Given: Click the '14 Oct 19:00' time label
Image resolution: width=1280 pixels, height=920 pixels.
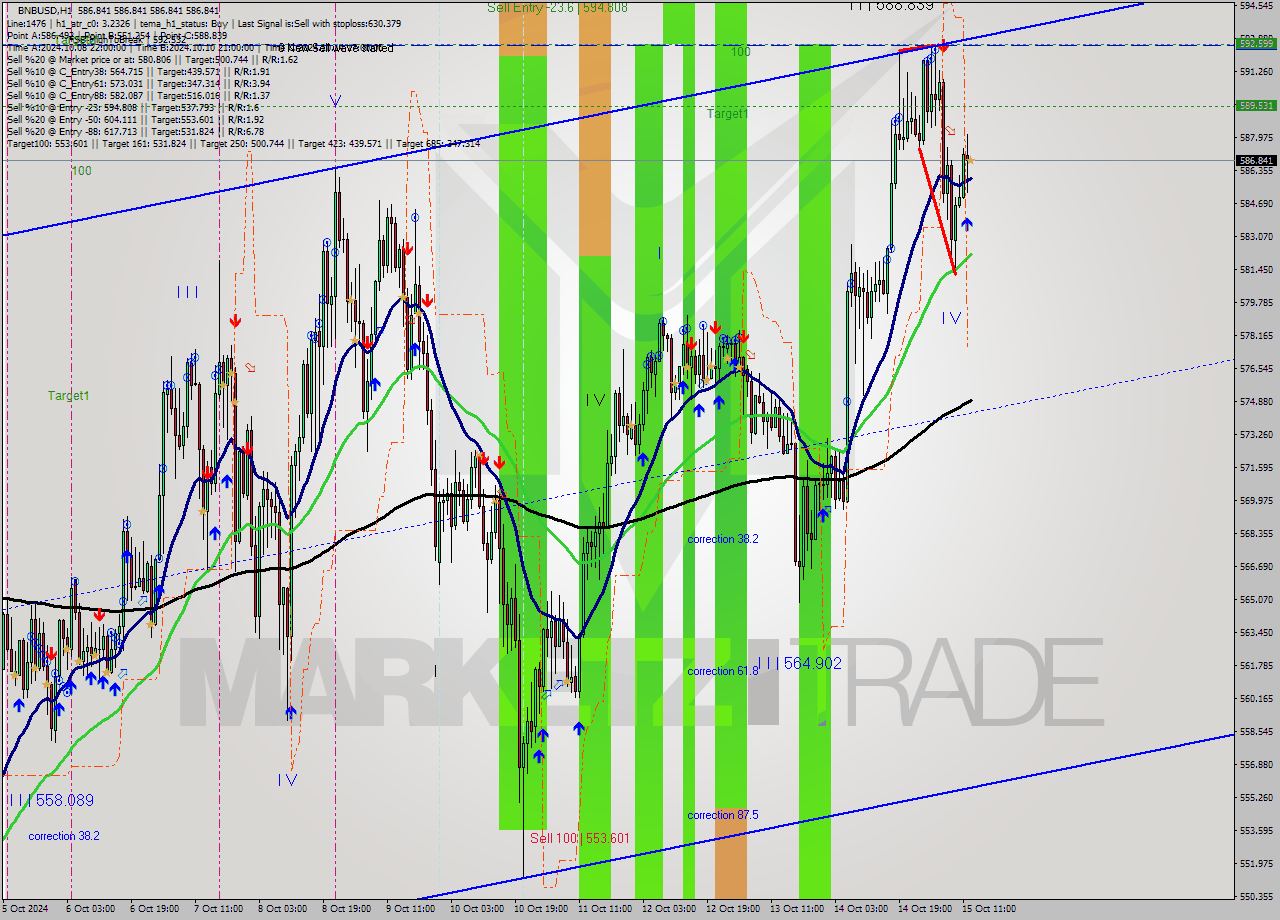Looking at the screenshot, I should pyautogui.click(x=925, y=909).
